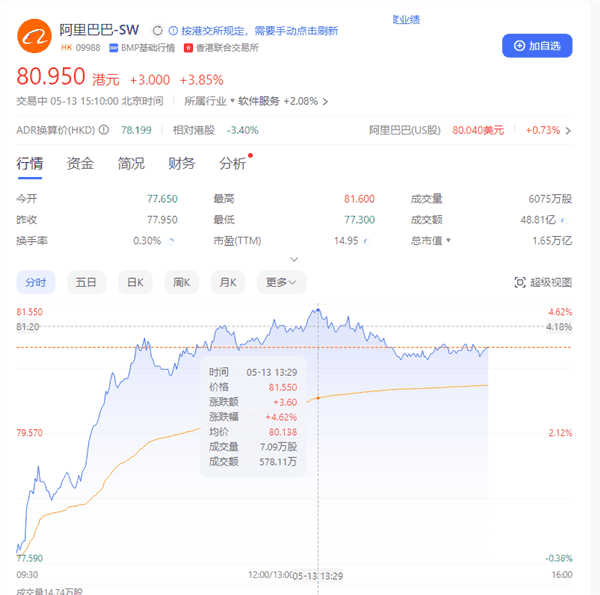This screenshot has height=595, width=600.
Task: Click the 81.20 dashed-line price label
Action: tap(28, 327)
